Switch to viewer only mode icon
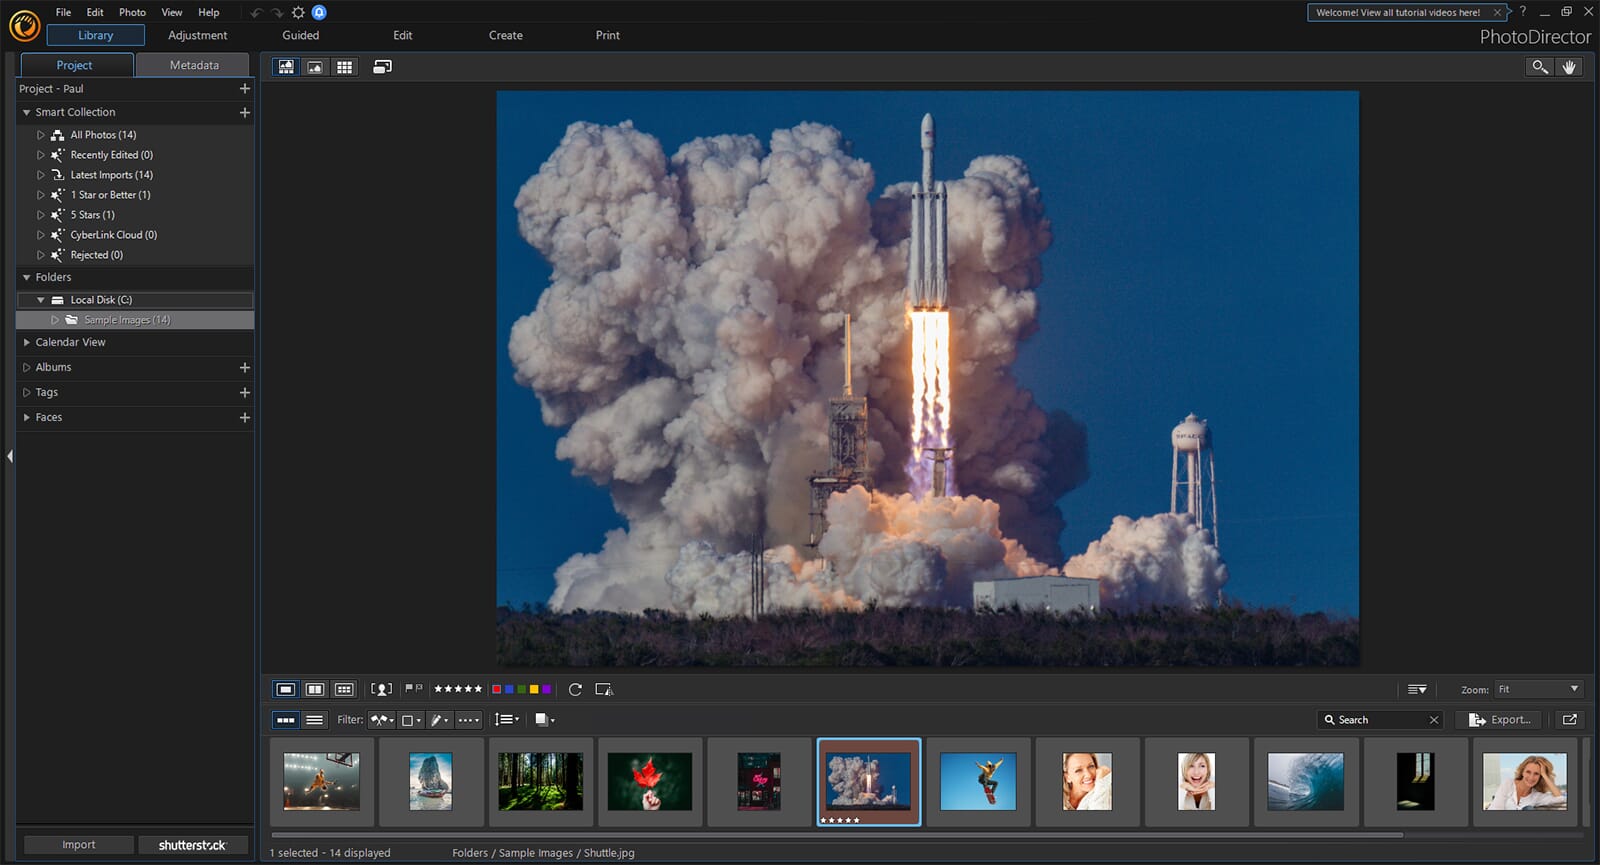This screenshot has height=865, width=1600. point(315,67)
